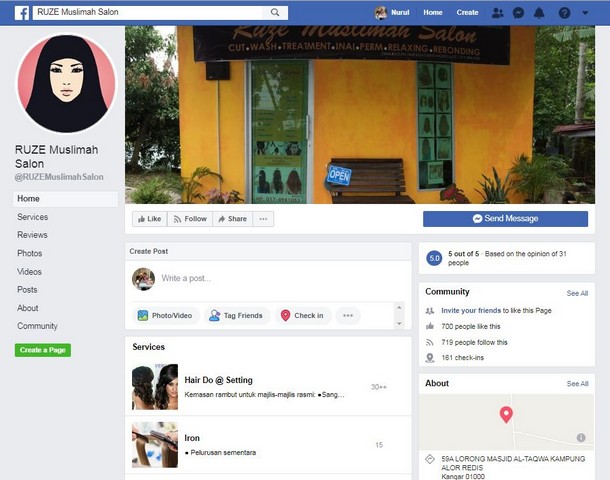Click the search magnifier icon
This screenshot has width=610, height=480.
pyautogui.click(x=275, y=12)
